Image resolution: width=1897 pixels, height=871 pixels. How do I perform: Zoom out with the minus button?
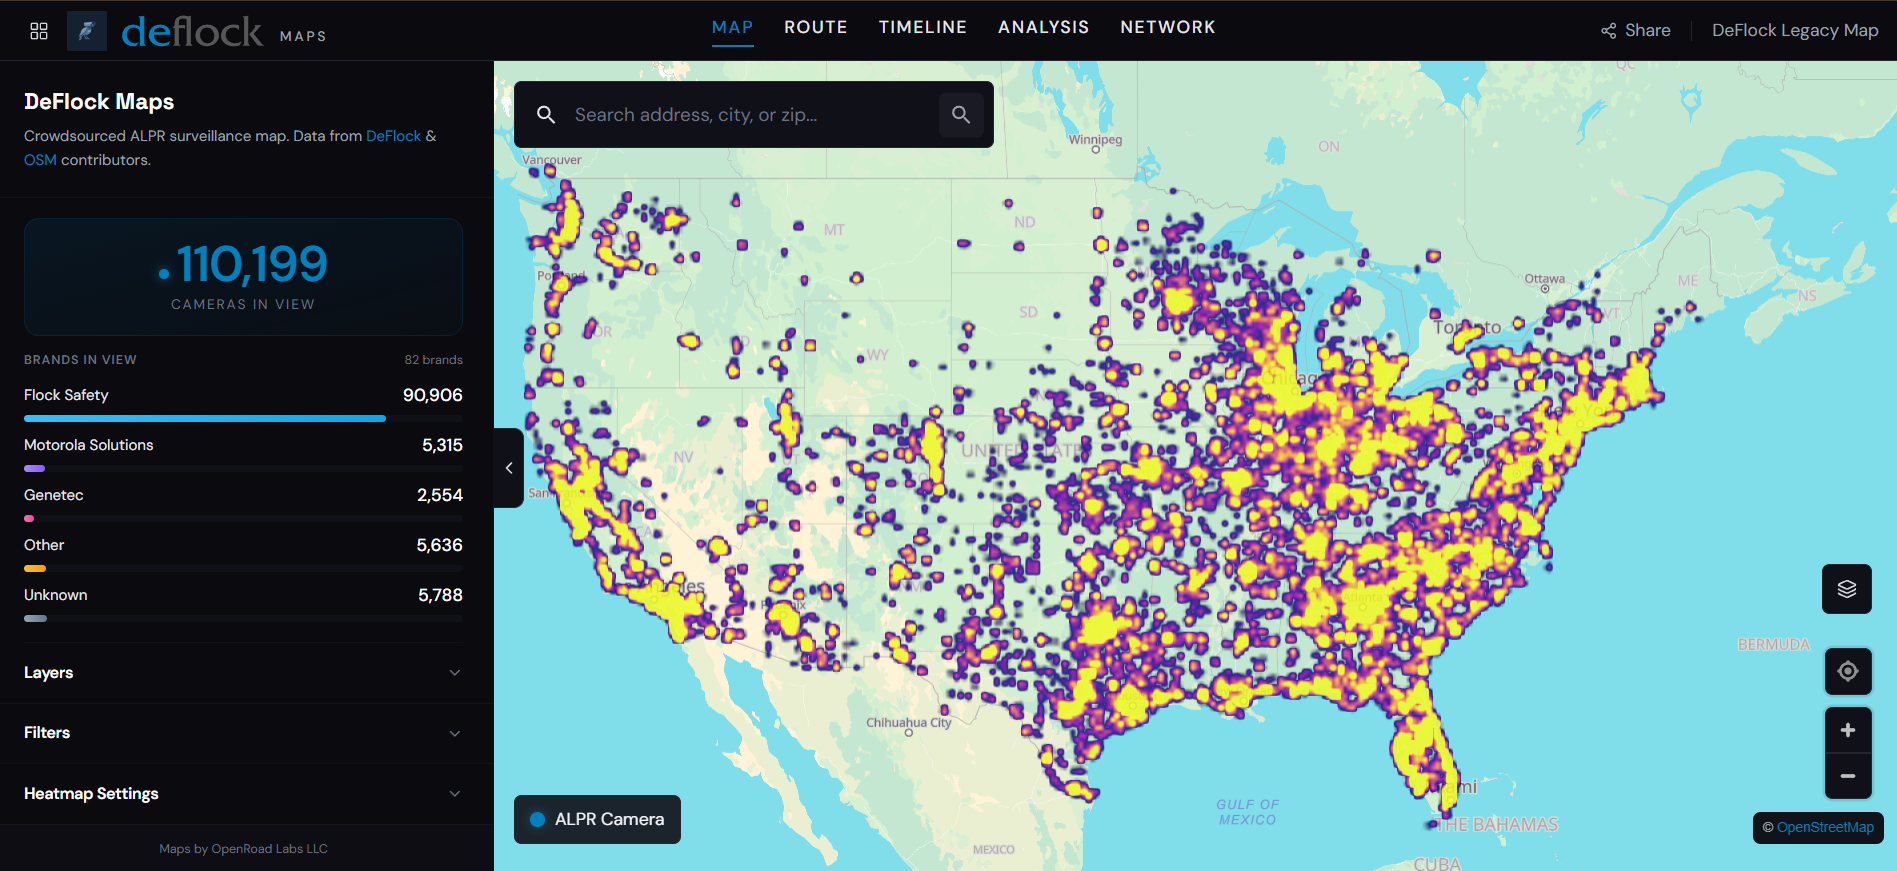[1848, 776]
